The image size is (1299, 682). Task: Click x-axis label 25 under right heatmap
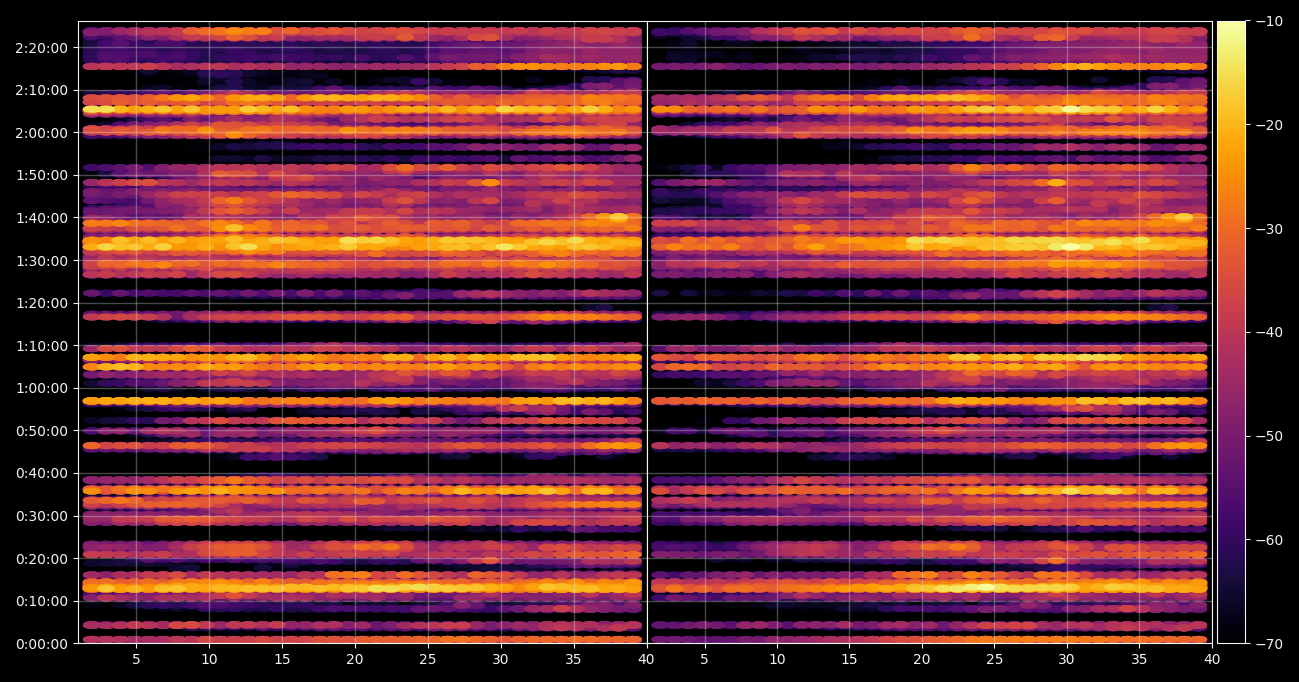994,659
